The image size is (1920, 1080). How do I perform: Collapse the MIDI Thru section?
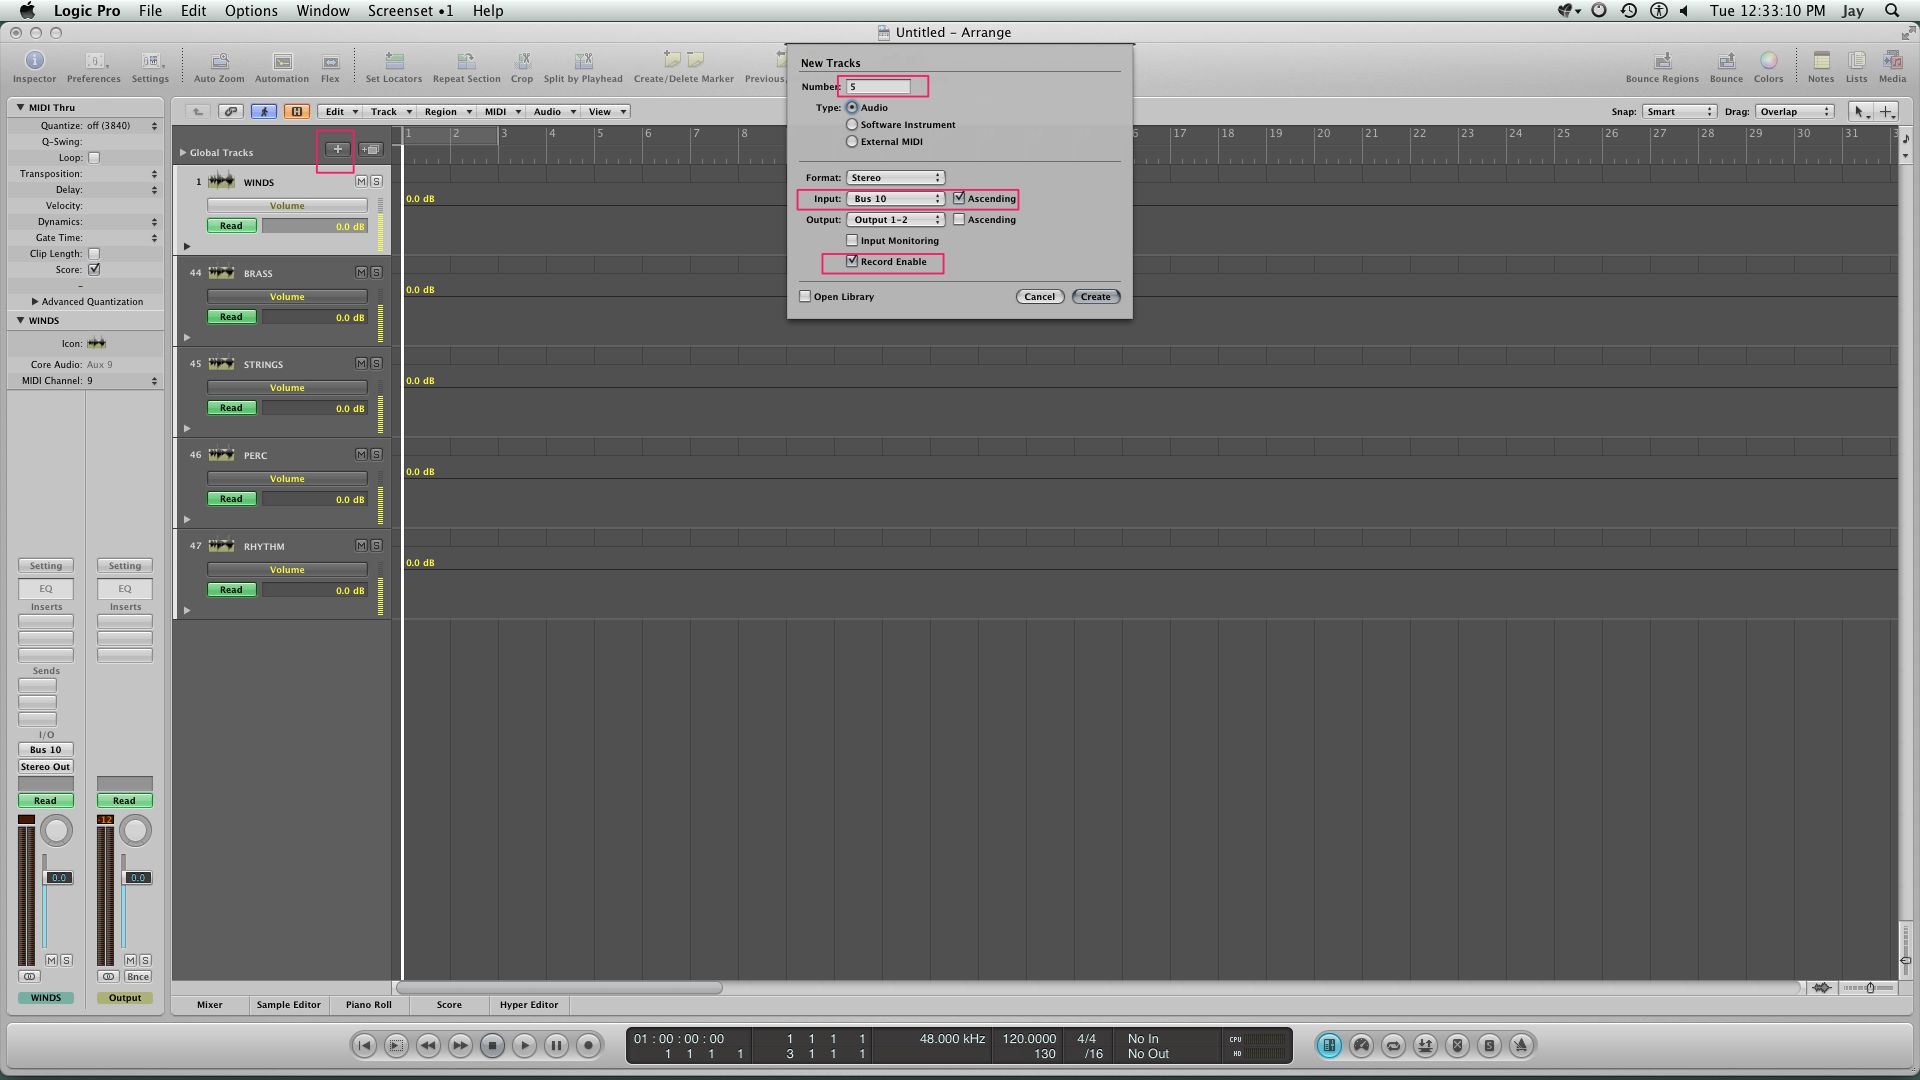point(20,107)
